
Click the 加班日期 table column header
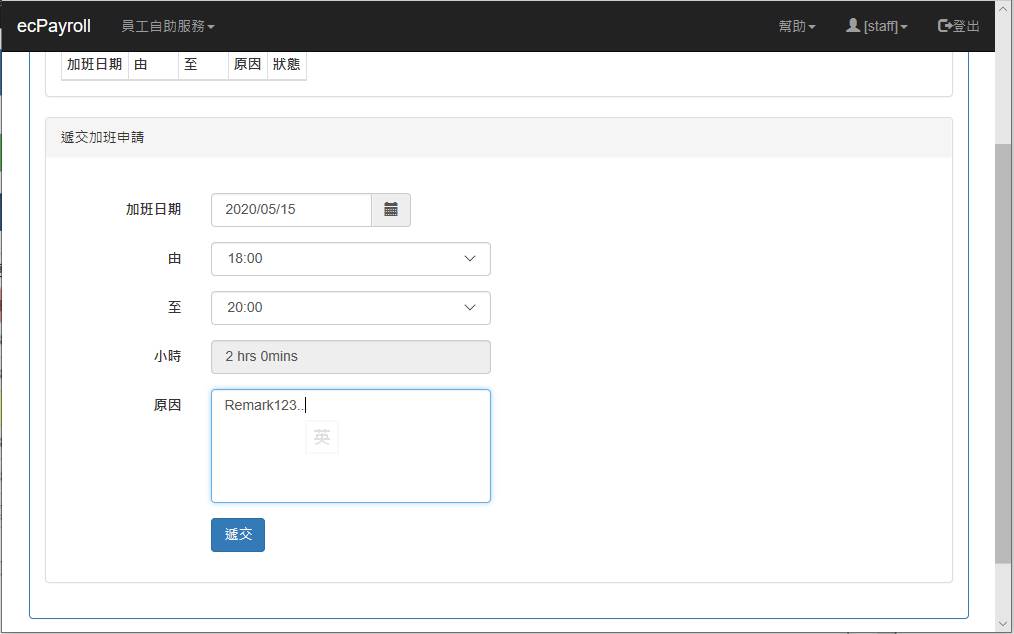[x=94, y=64]
